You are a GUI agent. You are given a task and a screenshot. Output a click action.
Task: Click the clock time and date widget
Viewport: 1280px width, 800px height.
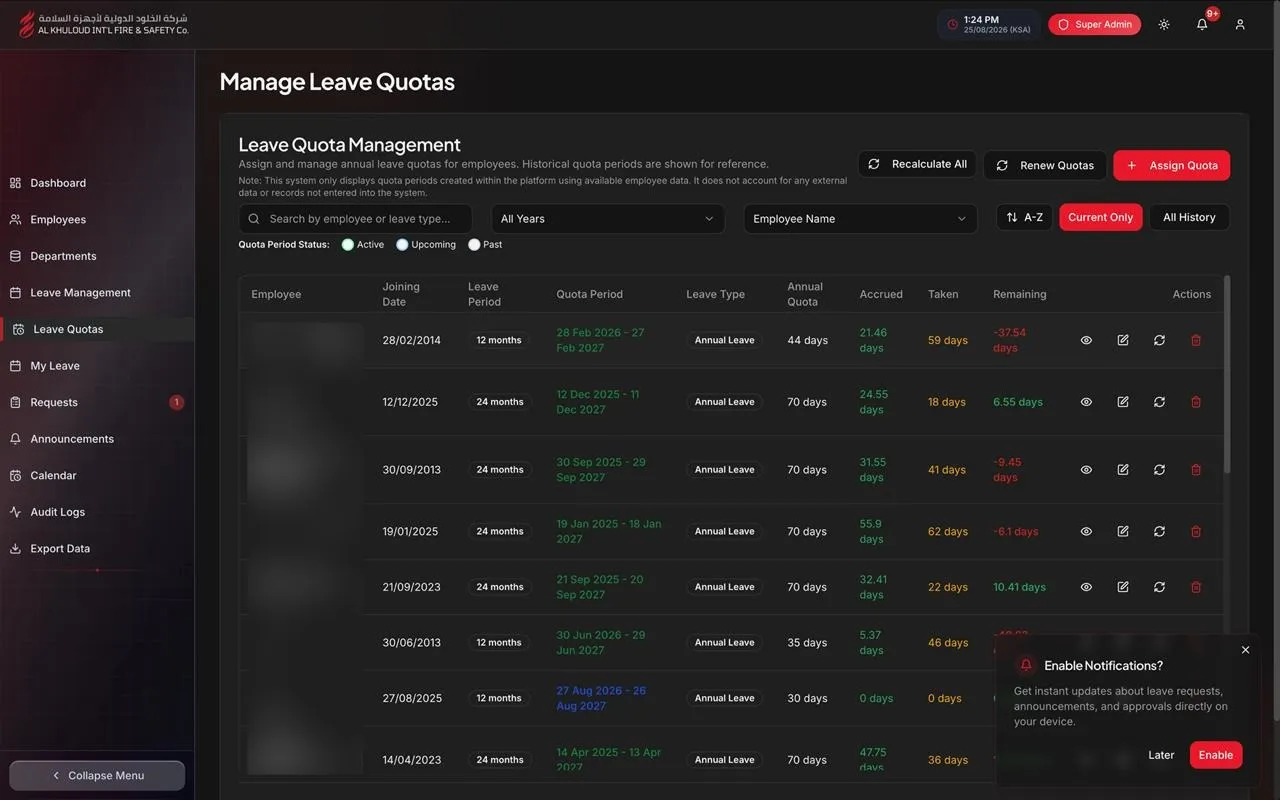click(x=988, y=24)
